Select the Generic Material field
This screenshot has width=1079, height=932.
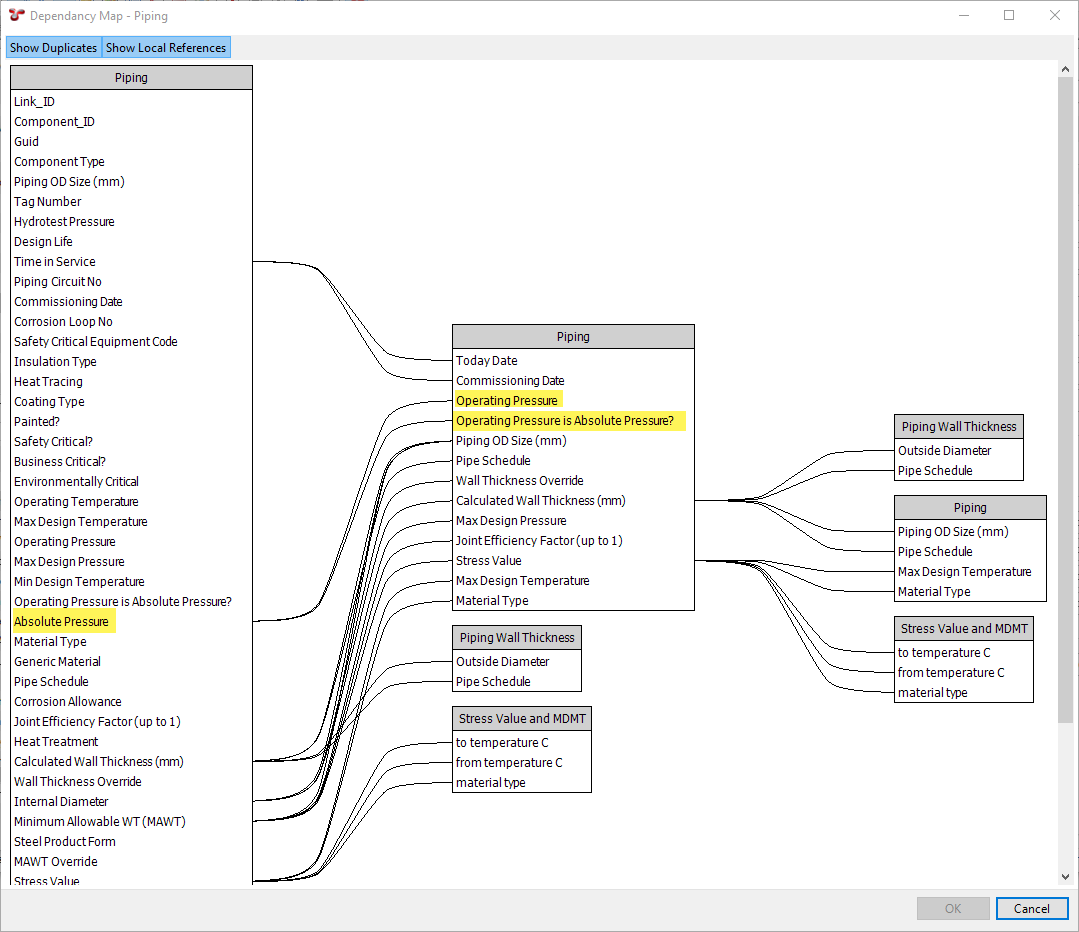(57, 661)
